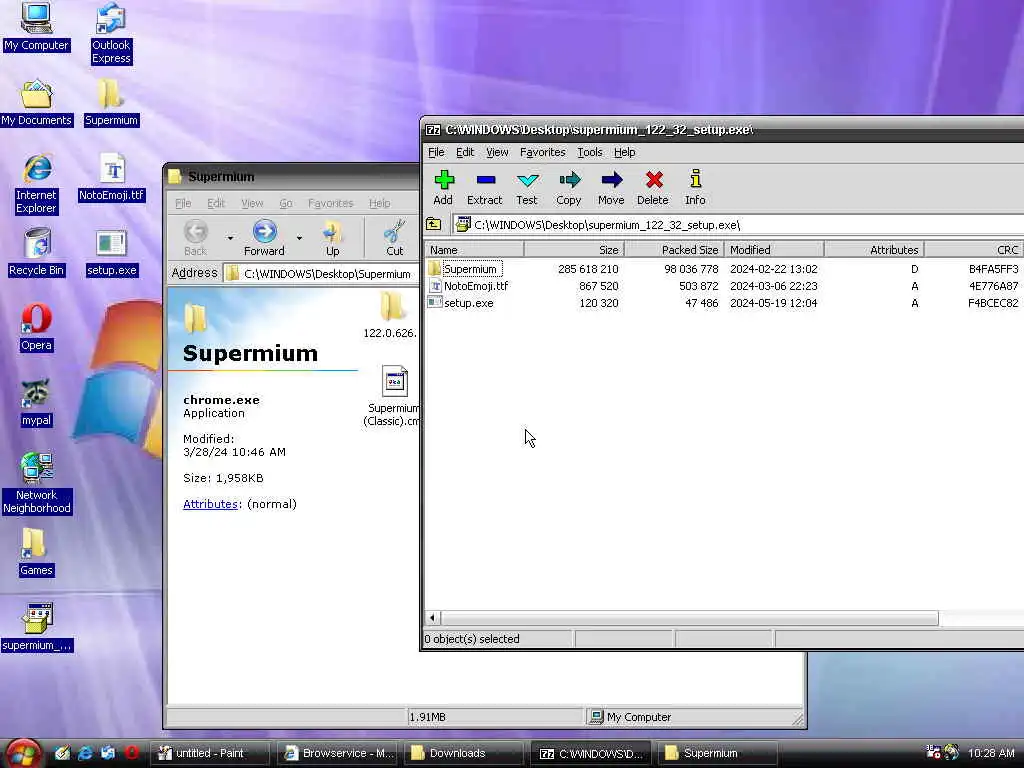Click Opera quick launch icon in taskbar
This screenshot has height=768, width=1024.
tap(131, 753)
